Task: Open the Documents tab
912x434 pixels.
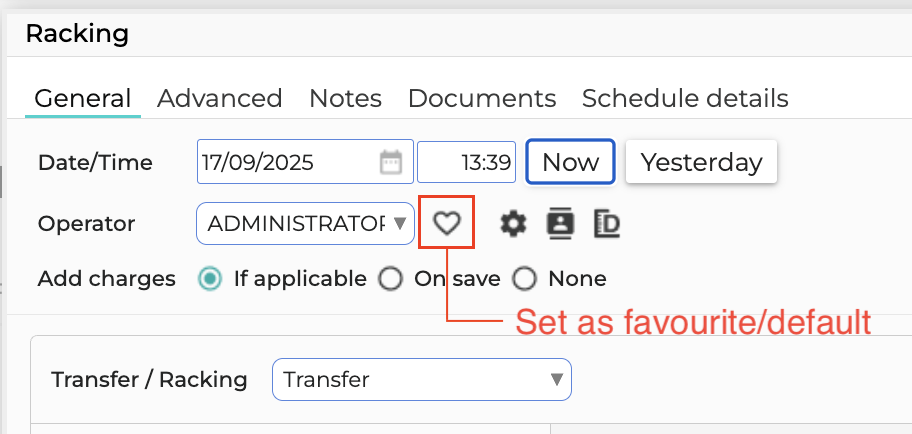Action: pos(482,98)
